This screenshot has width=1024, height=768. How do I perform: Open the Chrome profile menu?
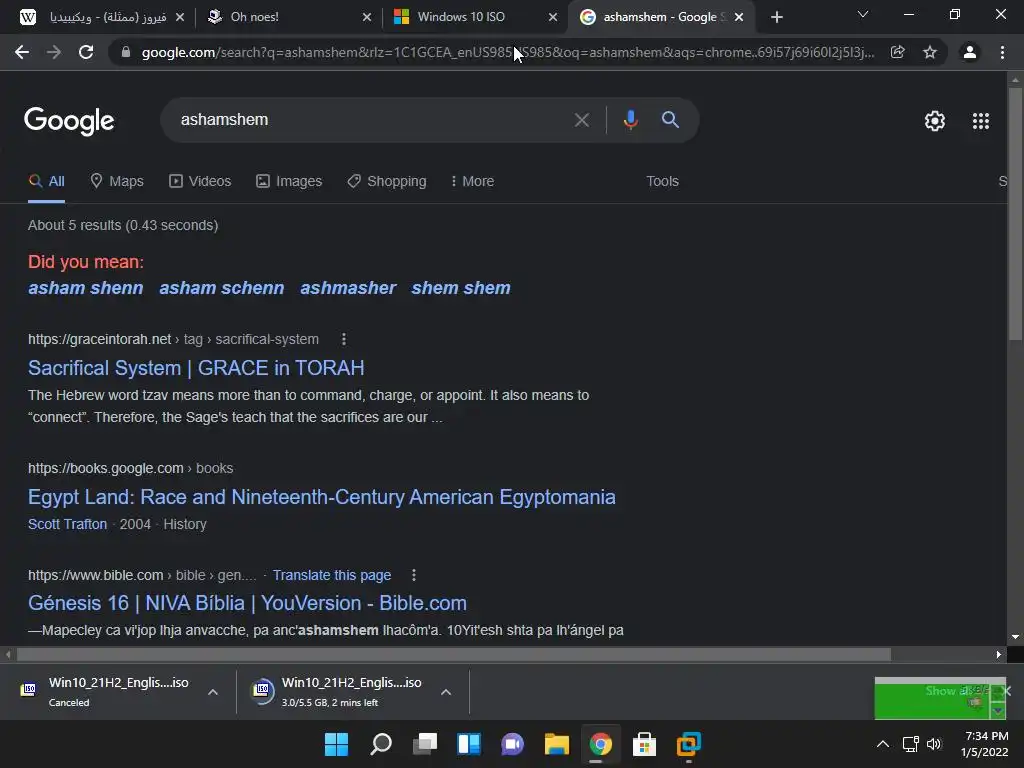tap(970, 52)
